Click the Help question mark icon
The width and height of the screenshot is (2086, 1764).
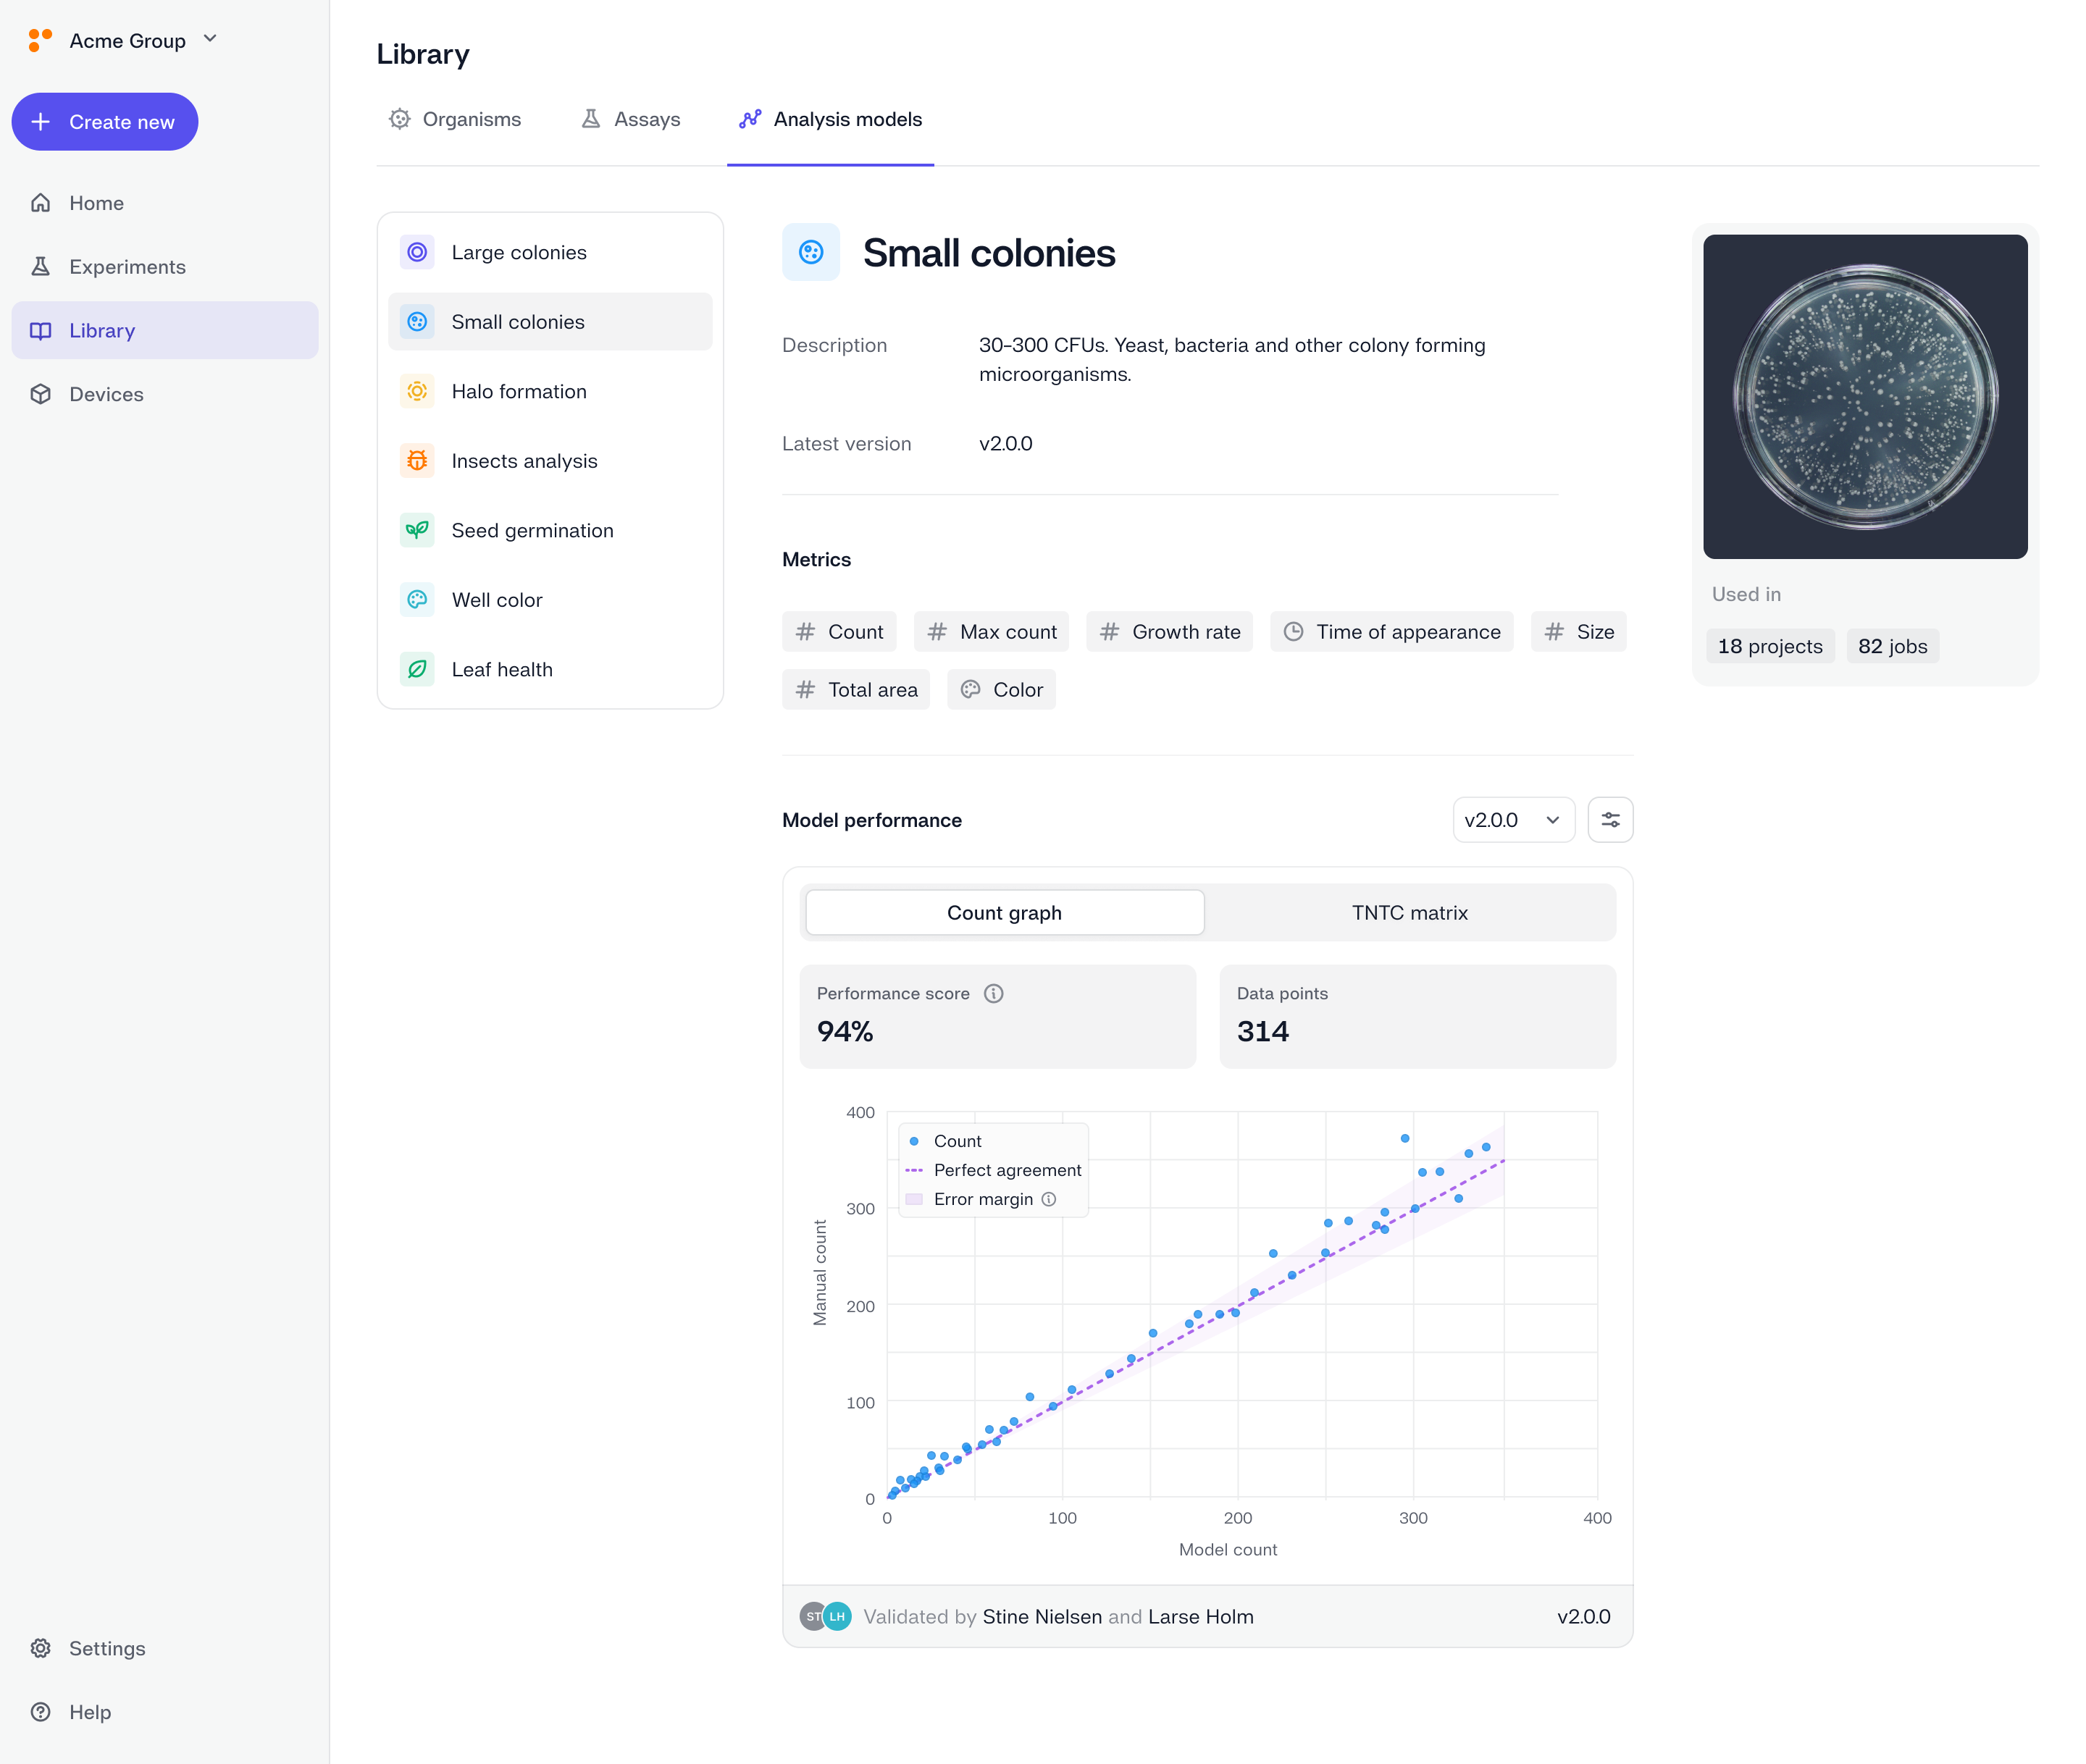pos(41,1712)
